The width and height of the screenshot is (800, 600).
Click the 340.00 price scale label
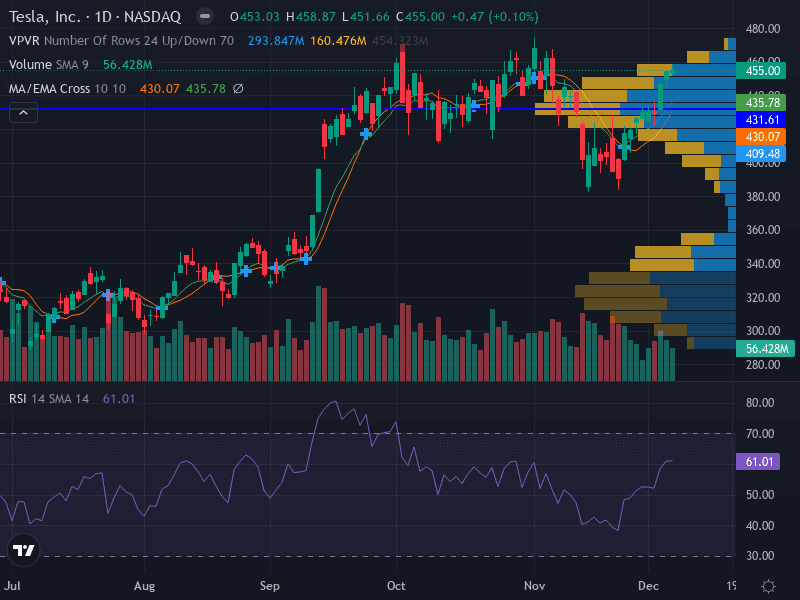tap(763, 264)
